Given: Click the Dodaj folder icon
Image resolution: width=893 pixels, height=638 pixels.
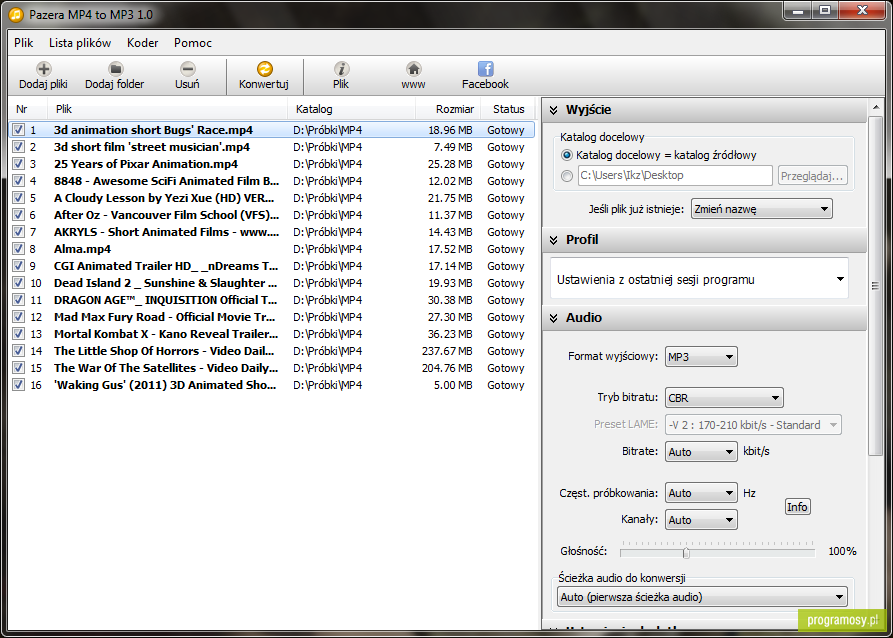Looking at the screenshot, I should click(115, 69).
